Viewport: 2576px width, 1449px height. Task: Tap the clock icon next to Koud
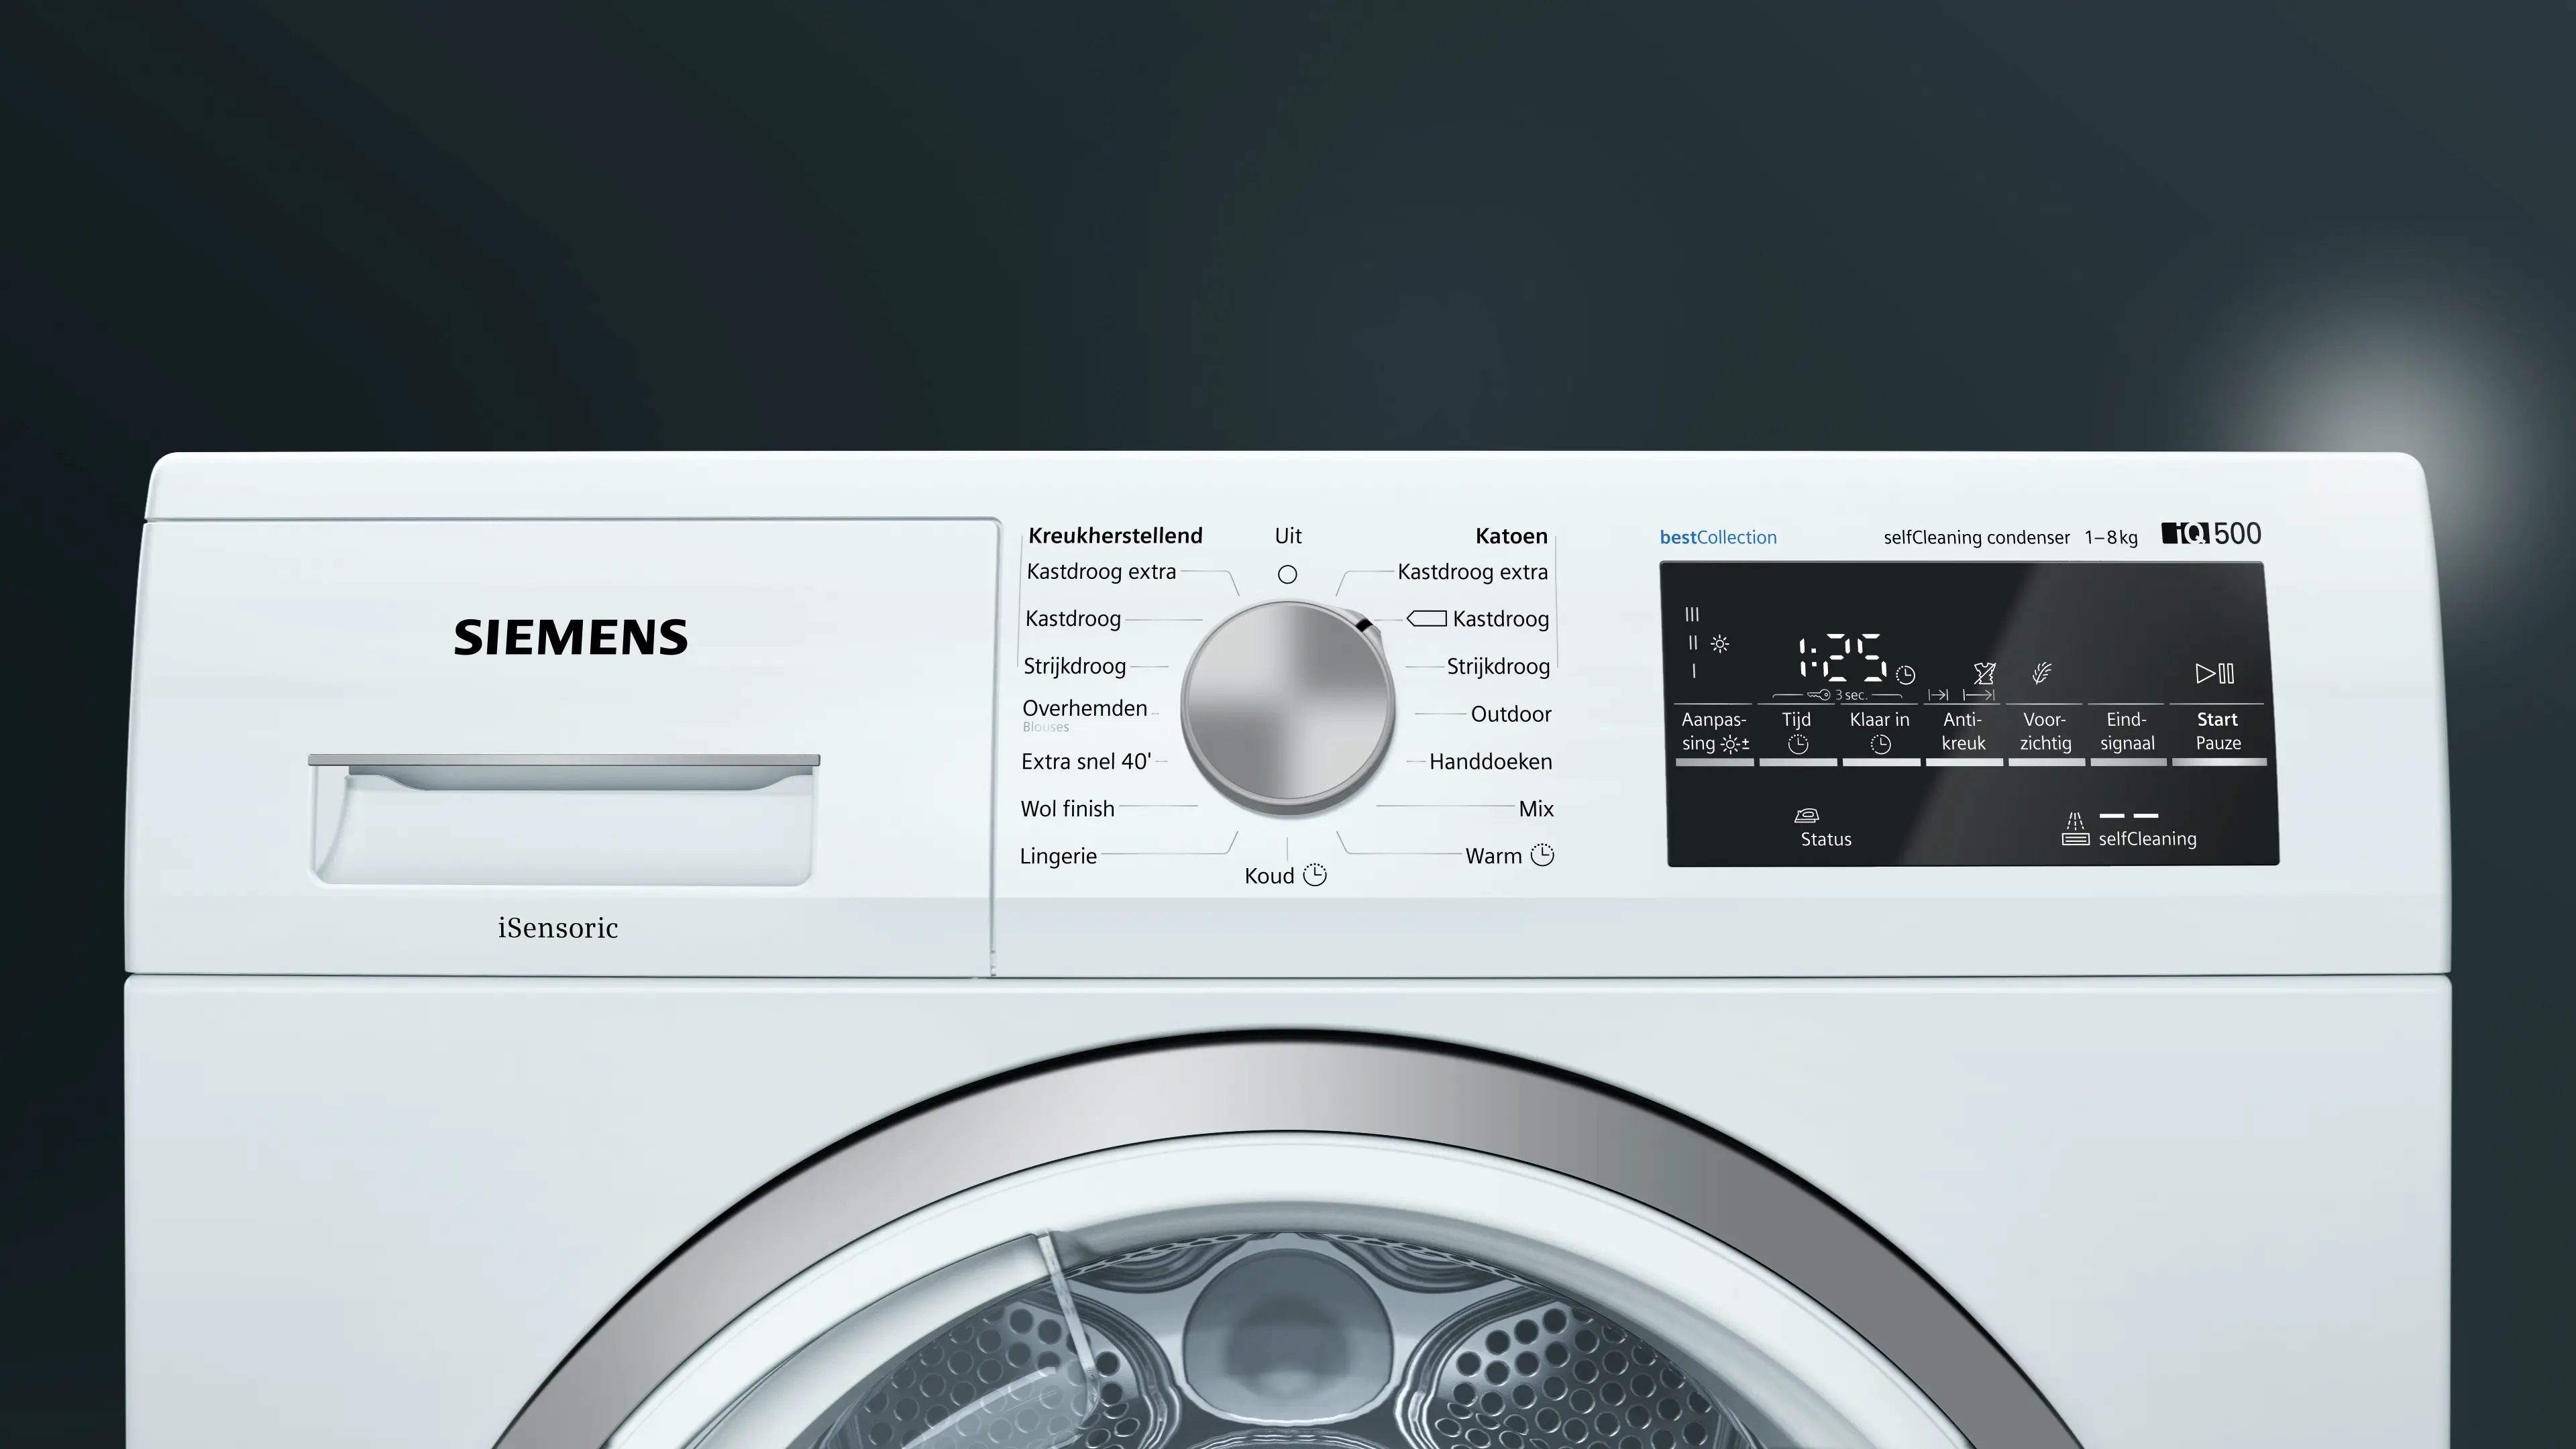(1315, 875)
